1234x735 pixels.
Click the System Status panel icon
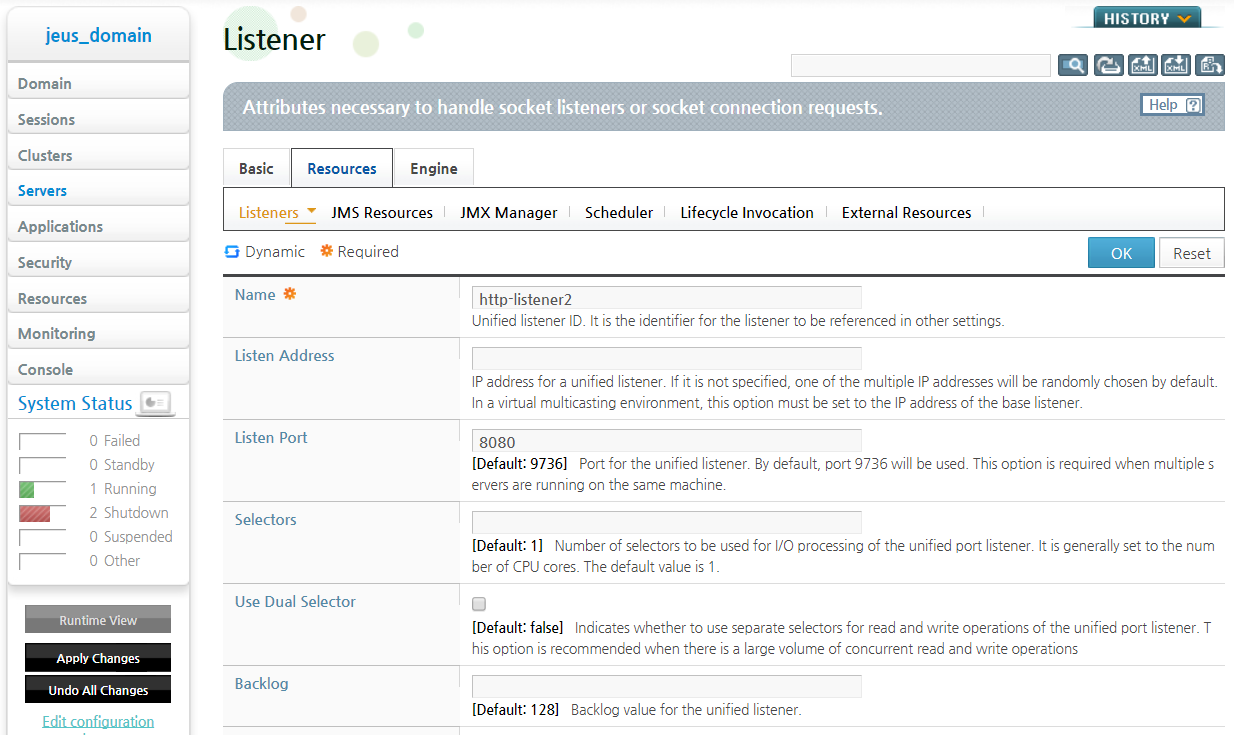[x=155, y=403]
